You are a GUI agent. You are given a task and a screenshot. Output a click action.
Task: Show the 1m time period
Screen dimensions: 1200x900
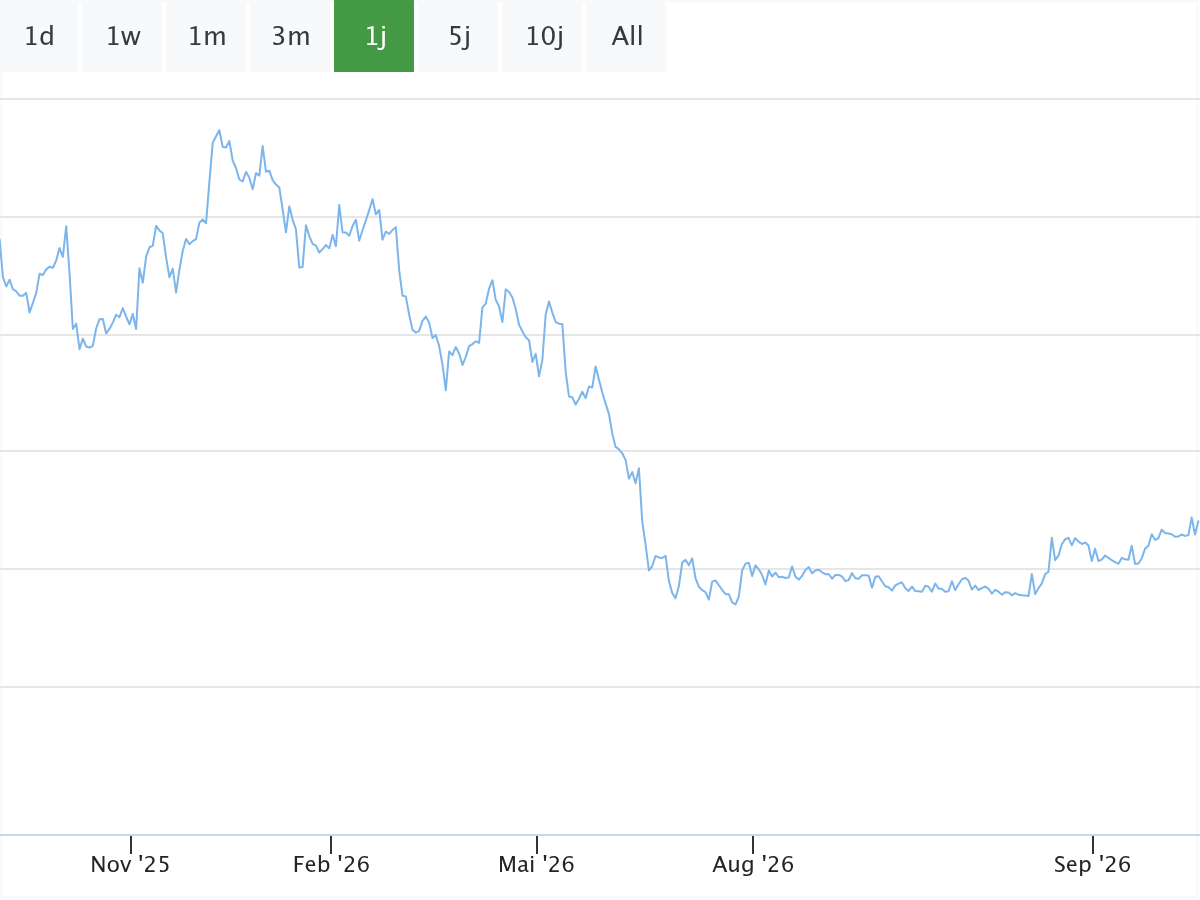point(206,36)
